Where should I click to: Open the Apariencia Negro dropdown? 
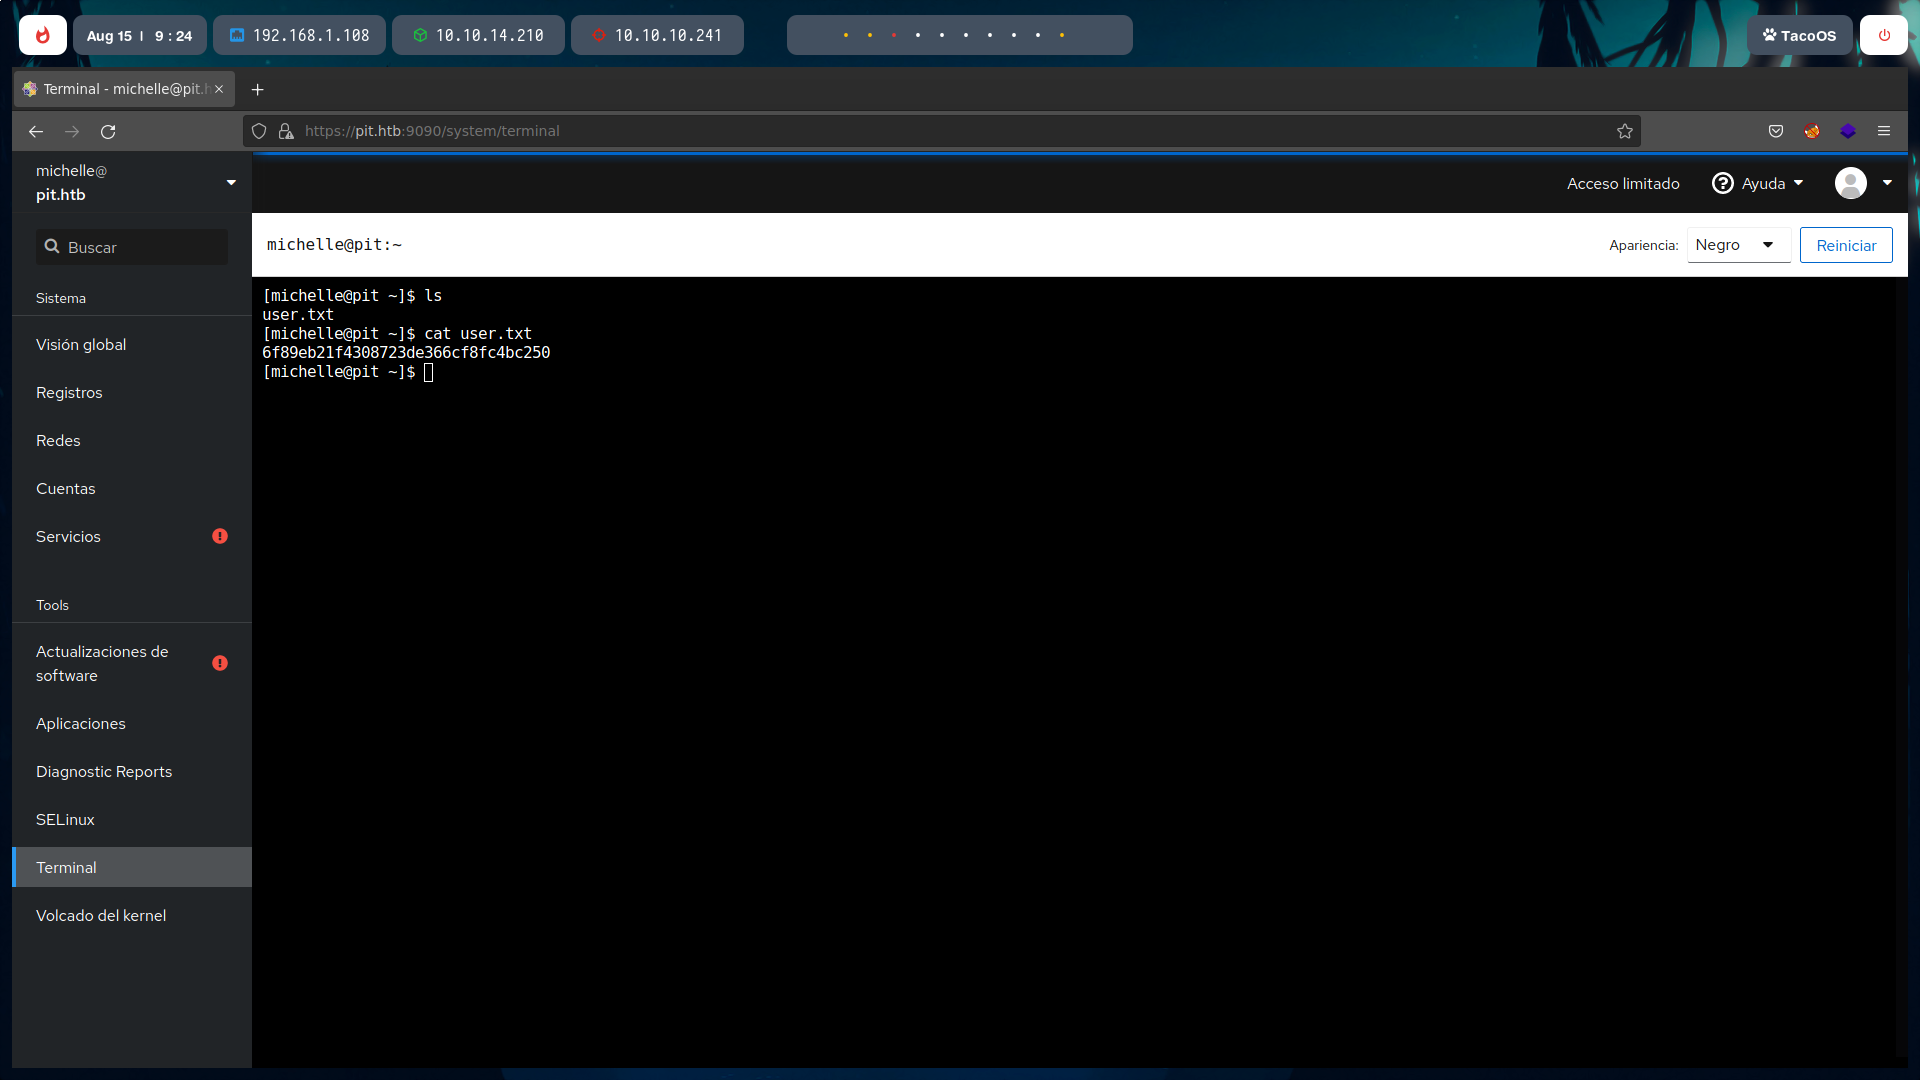[x=1738, y=245]
